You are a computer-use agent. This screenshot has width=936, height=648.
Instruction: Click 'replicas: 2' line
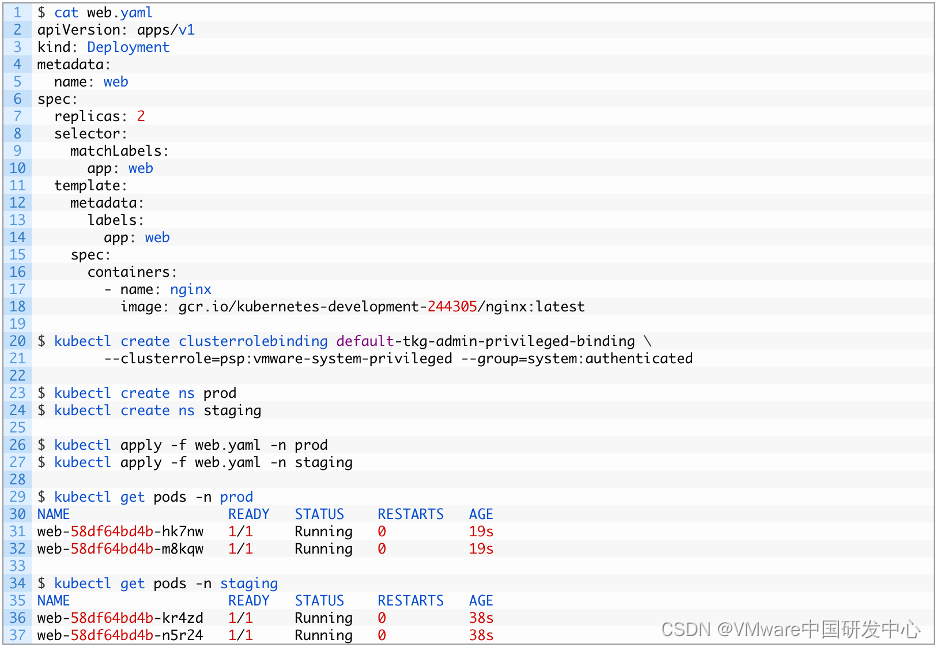[99, 116]
